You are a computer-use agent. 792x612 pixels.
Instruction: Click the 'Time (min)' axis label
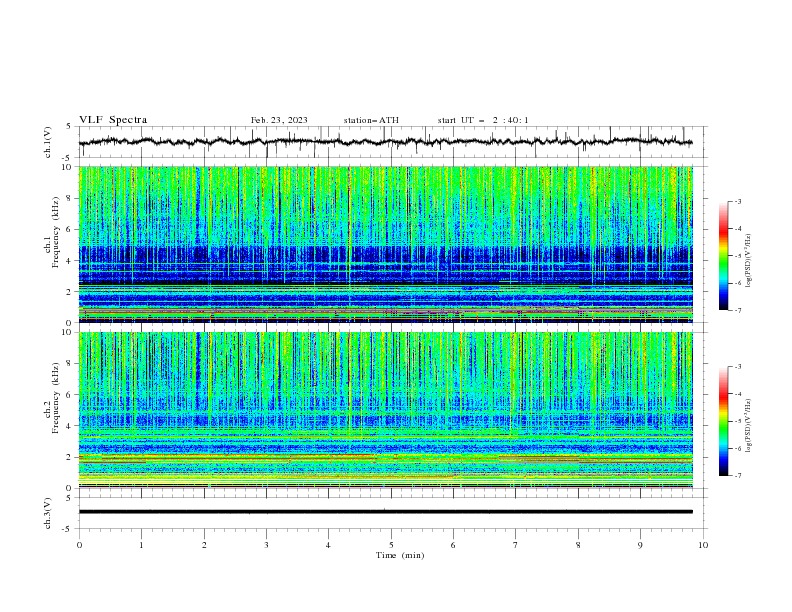(x=400, y=555)
